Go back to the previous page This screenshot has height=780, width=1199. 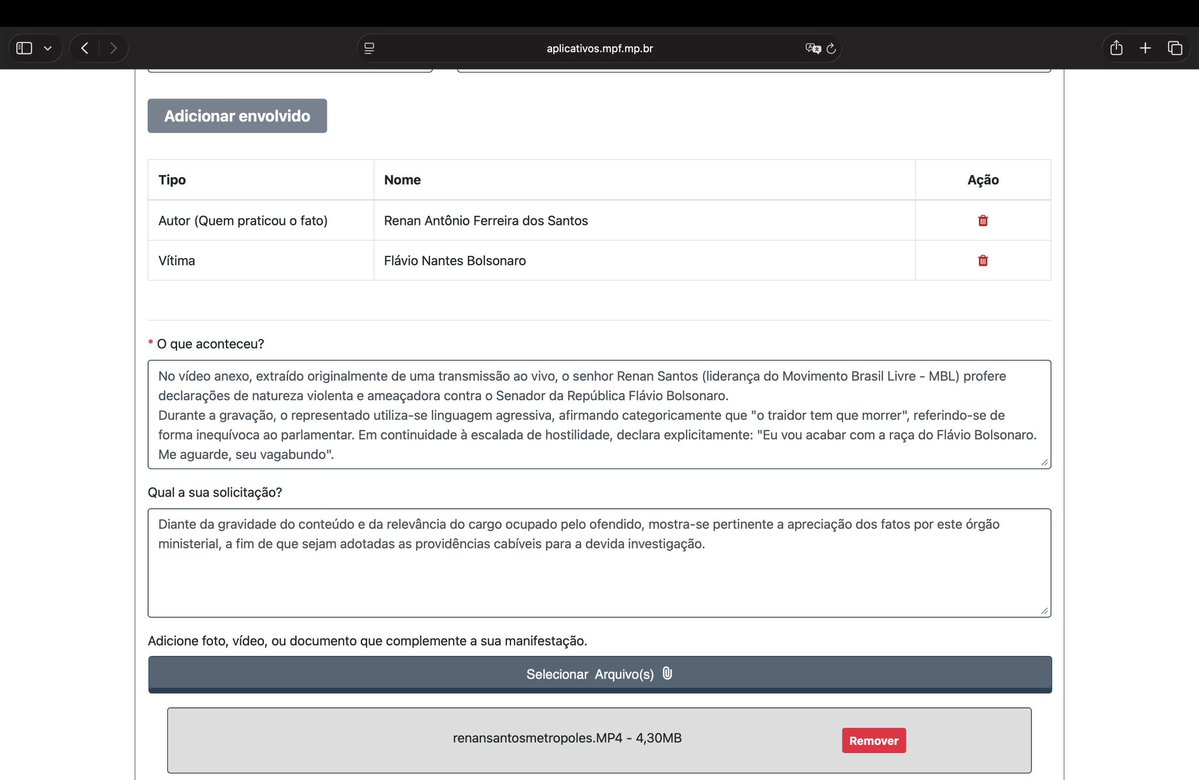point(83,47)
